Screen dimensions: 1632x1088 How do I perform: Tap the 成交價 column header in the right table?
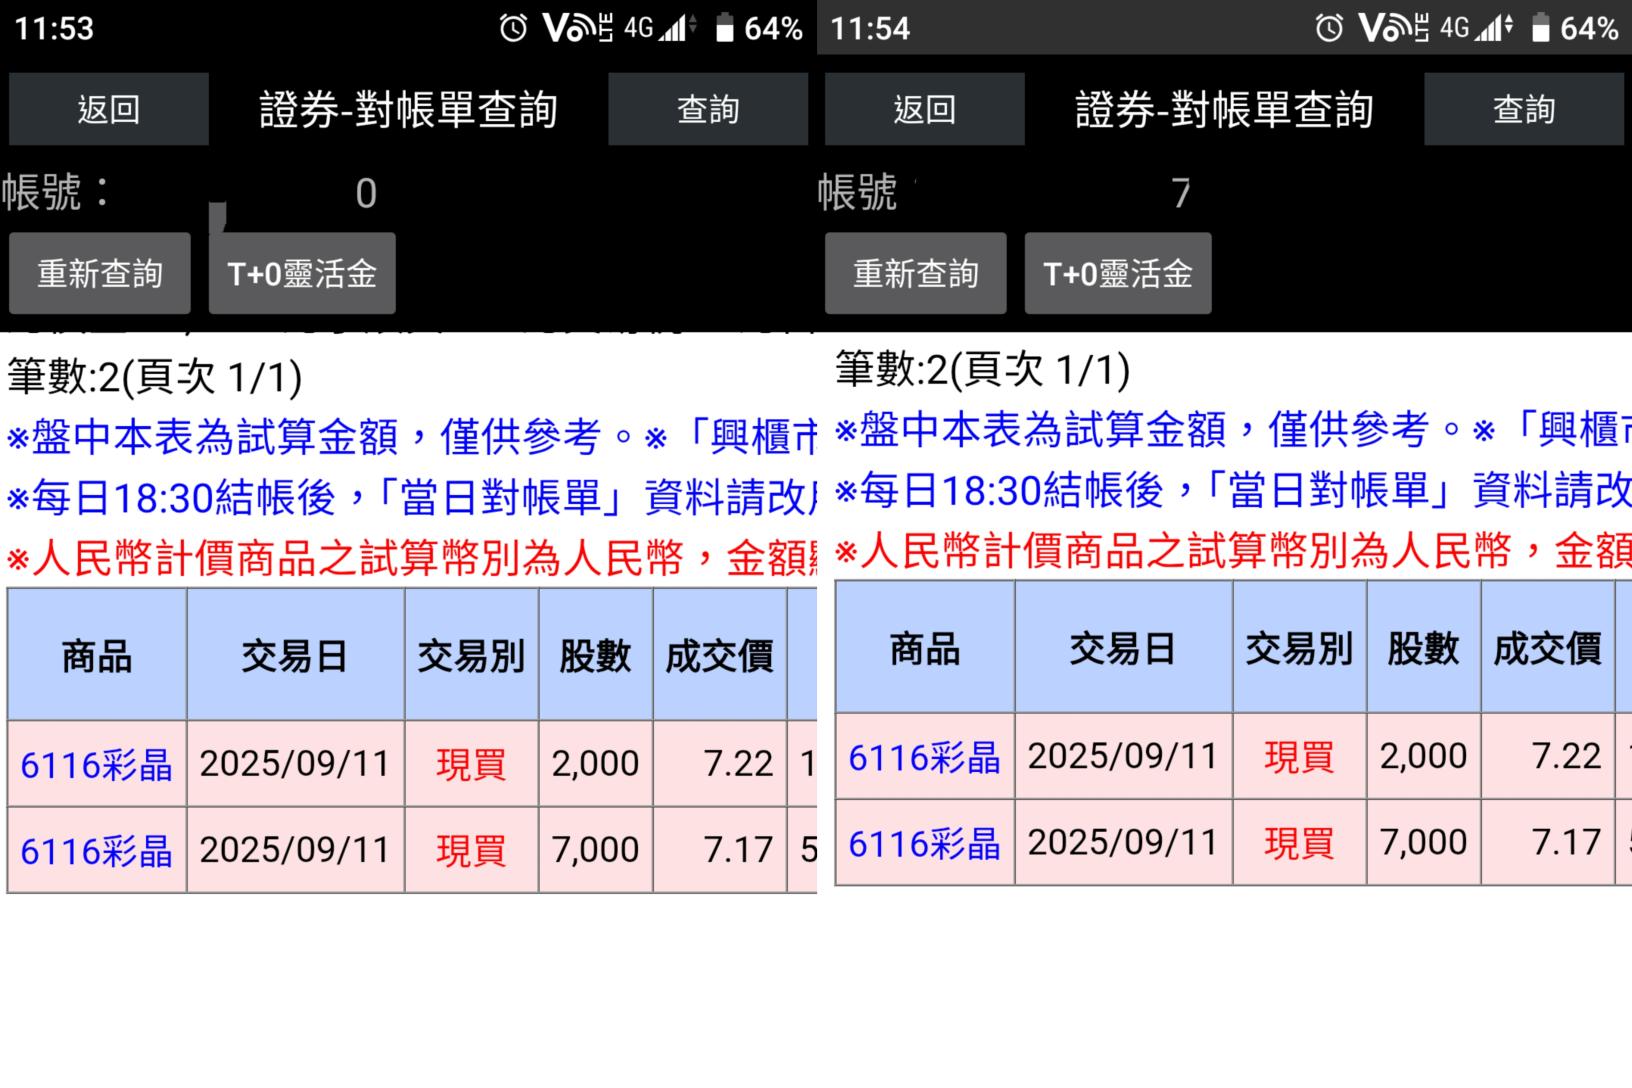(x=1548, y=648)
